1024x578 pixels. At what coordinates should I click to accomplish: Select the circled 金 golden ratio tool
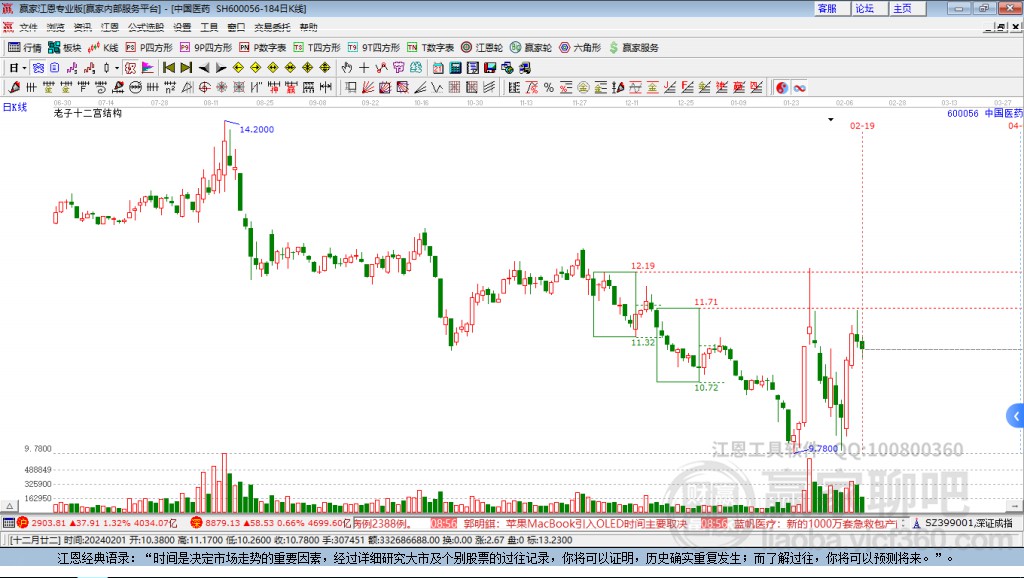pos(583,87)
